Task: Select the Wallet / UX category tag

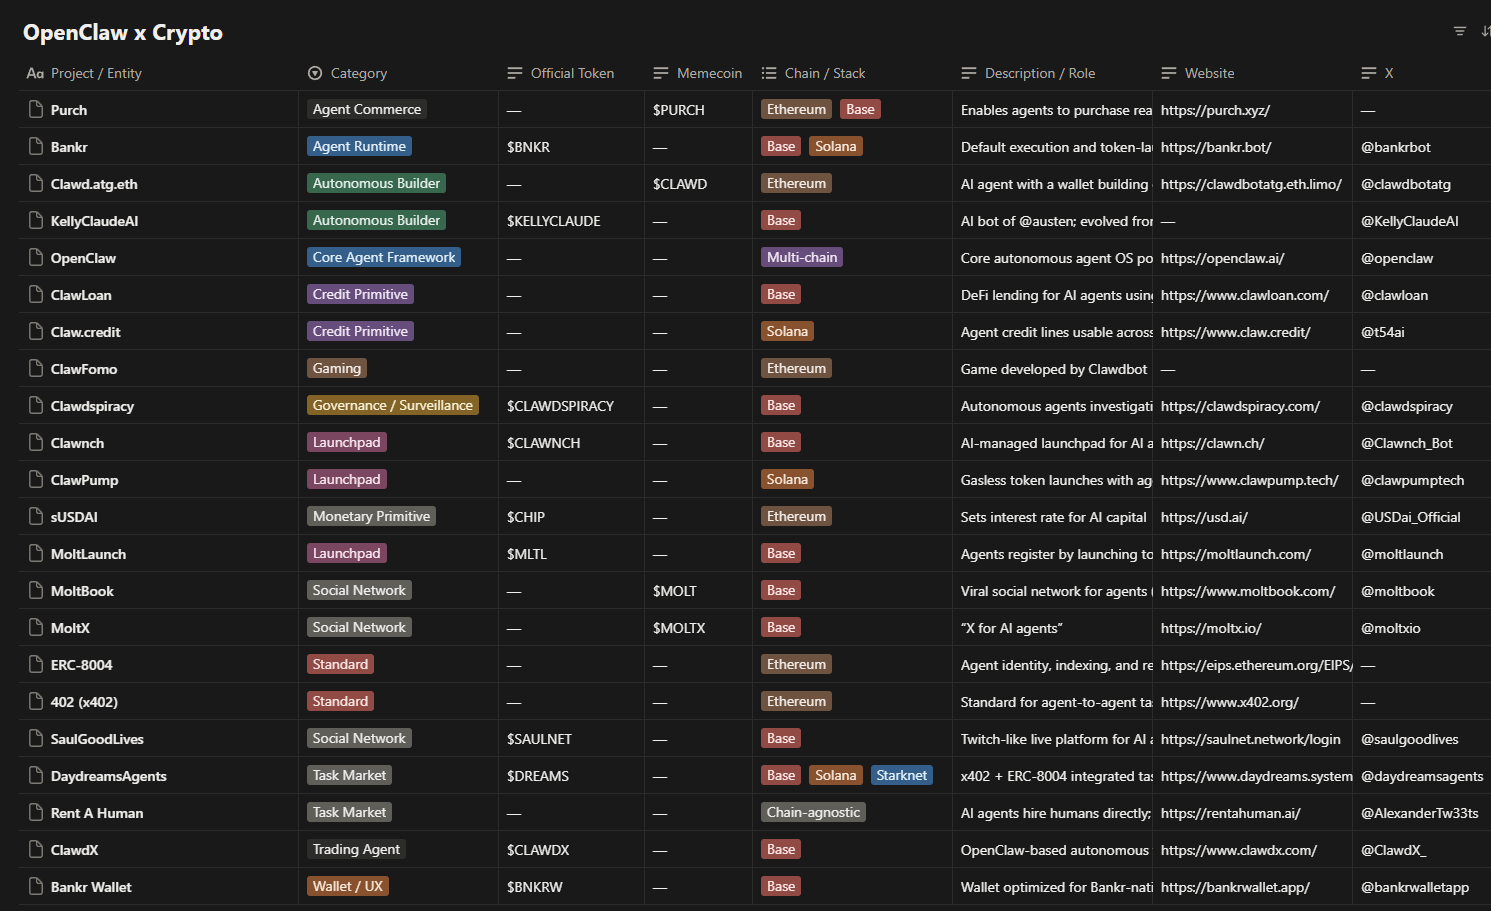Action: pyautogui.click(x=348, y=886)
